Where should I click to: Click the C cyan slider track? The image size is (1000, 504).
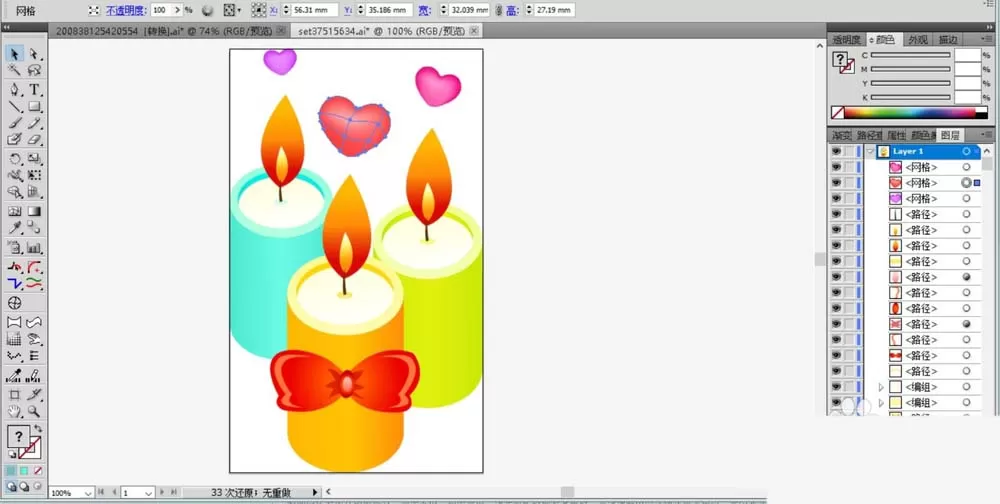(911, 56)
